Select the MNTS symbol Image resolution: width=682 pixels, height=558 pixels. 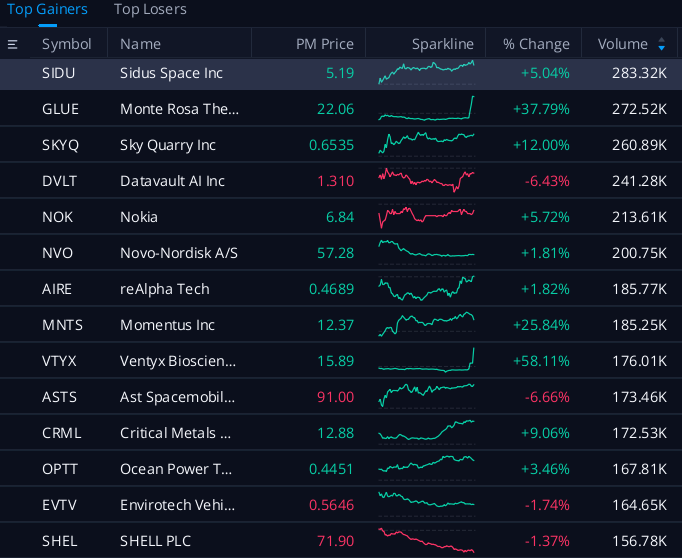(x=62, y=325)
